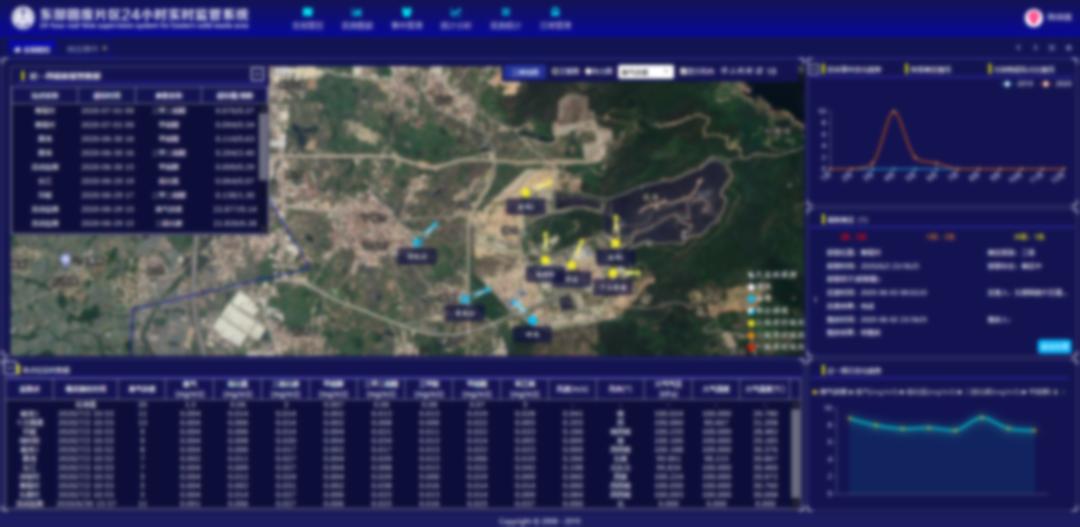Collapse the left alarm table panel square icon
1080x527 pixels.
[x=257, y=74]
